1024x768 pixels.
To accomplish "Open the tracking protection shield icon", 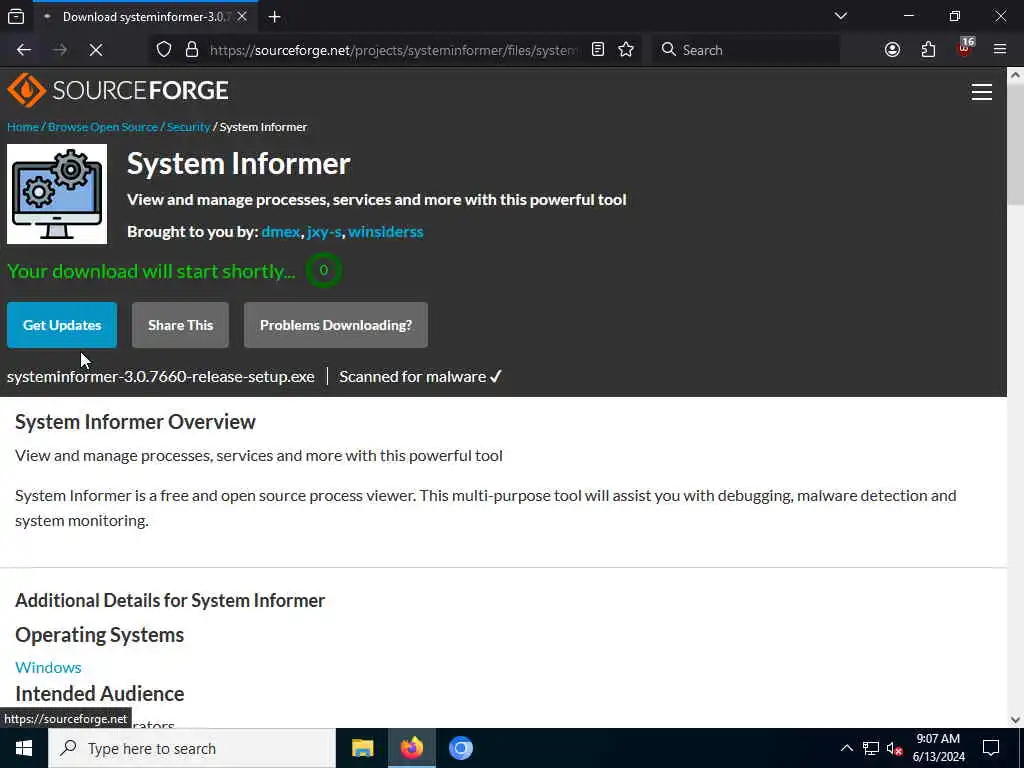I will (x=164, y=50).
